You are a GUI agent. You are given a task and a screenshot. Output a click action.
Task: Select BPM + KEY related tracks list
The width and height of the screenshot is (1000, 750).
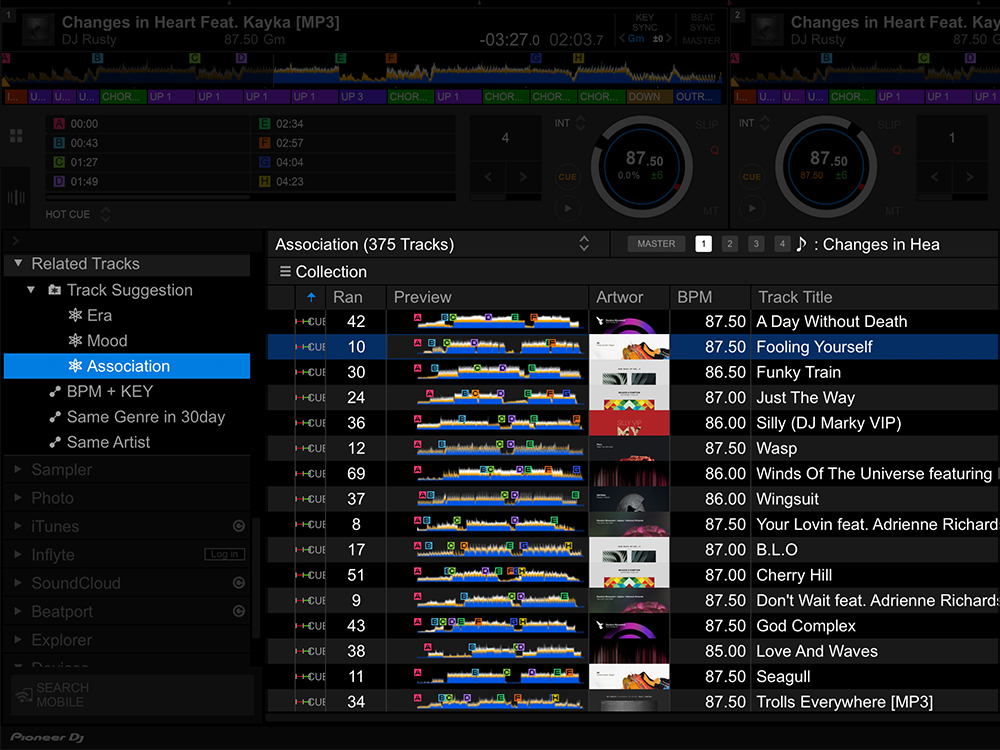pos(109,392)
